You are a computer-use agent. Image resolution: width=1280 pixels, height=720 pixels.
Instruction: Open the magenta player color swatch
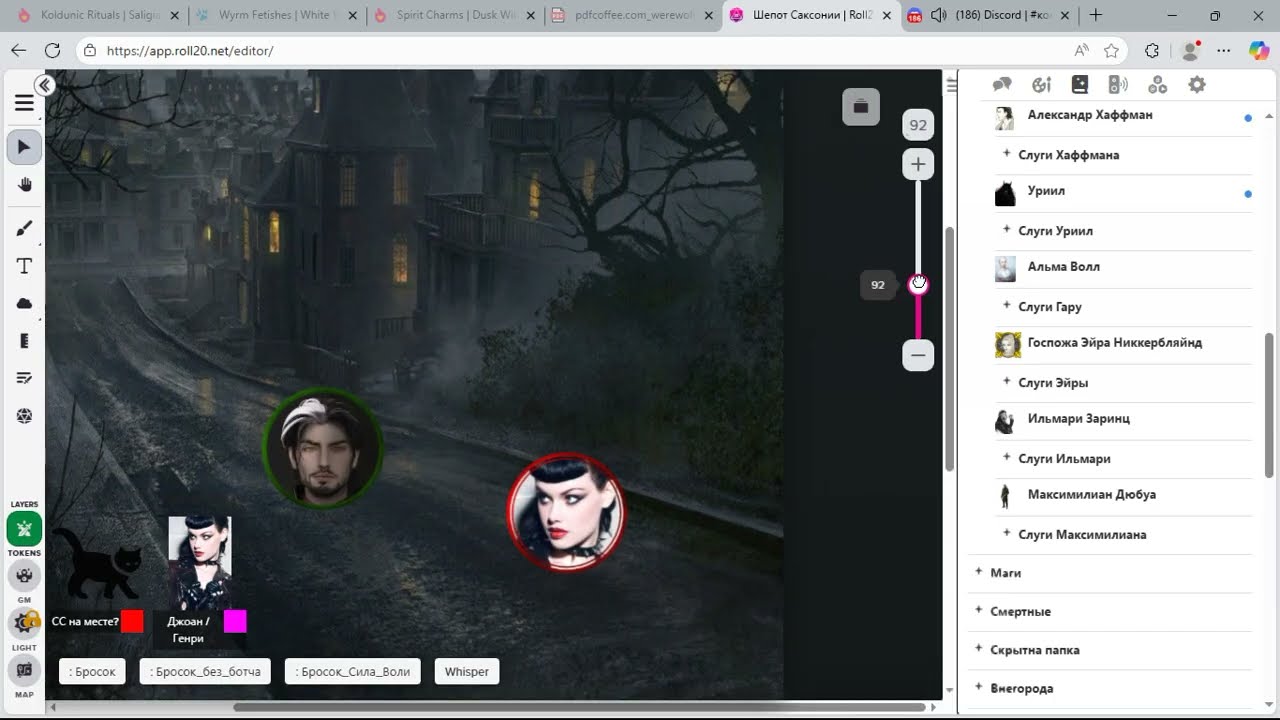(235, 622)
